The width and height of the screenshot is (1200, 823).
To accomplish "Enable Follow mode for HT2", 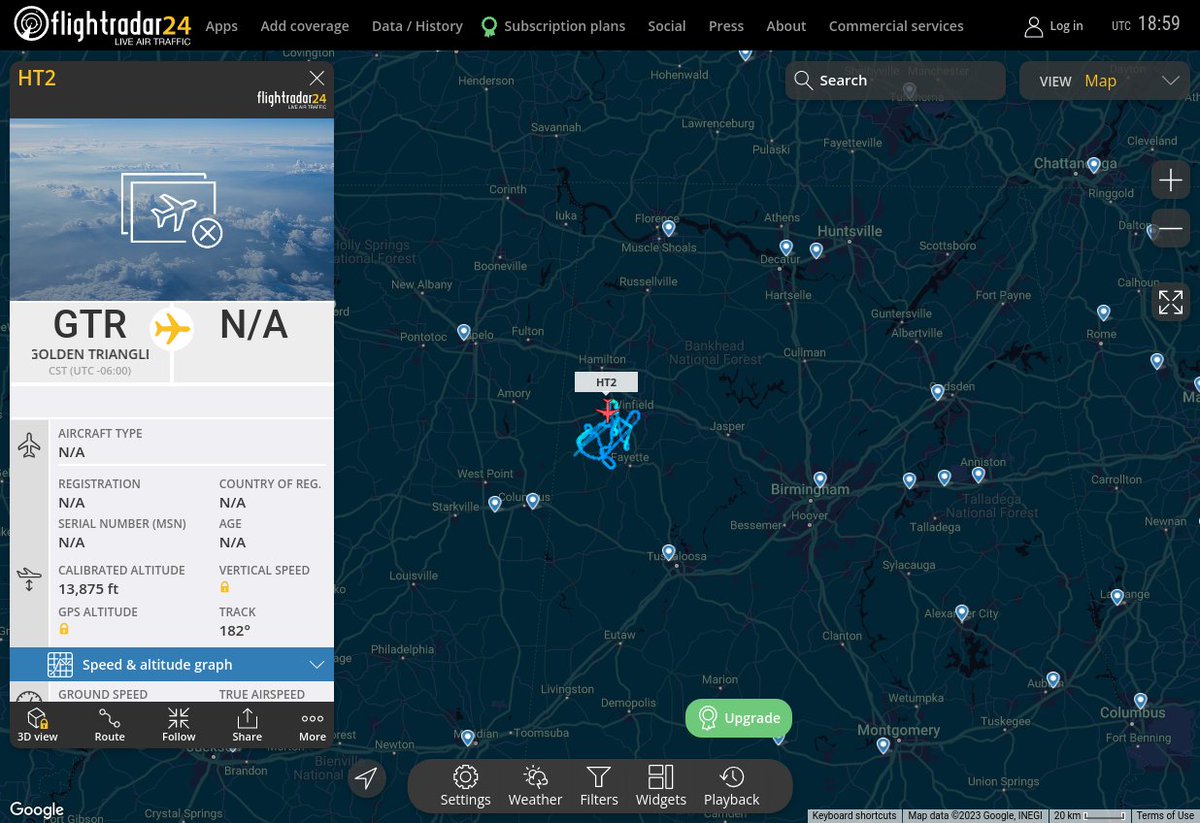I will [x=178, y=725].
